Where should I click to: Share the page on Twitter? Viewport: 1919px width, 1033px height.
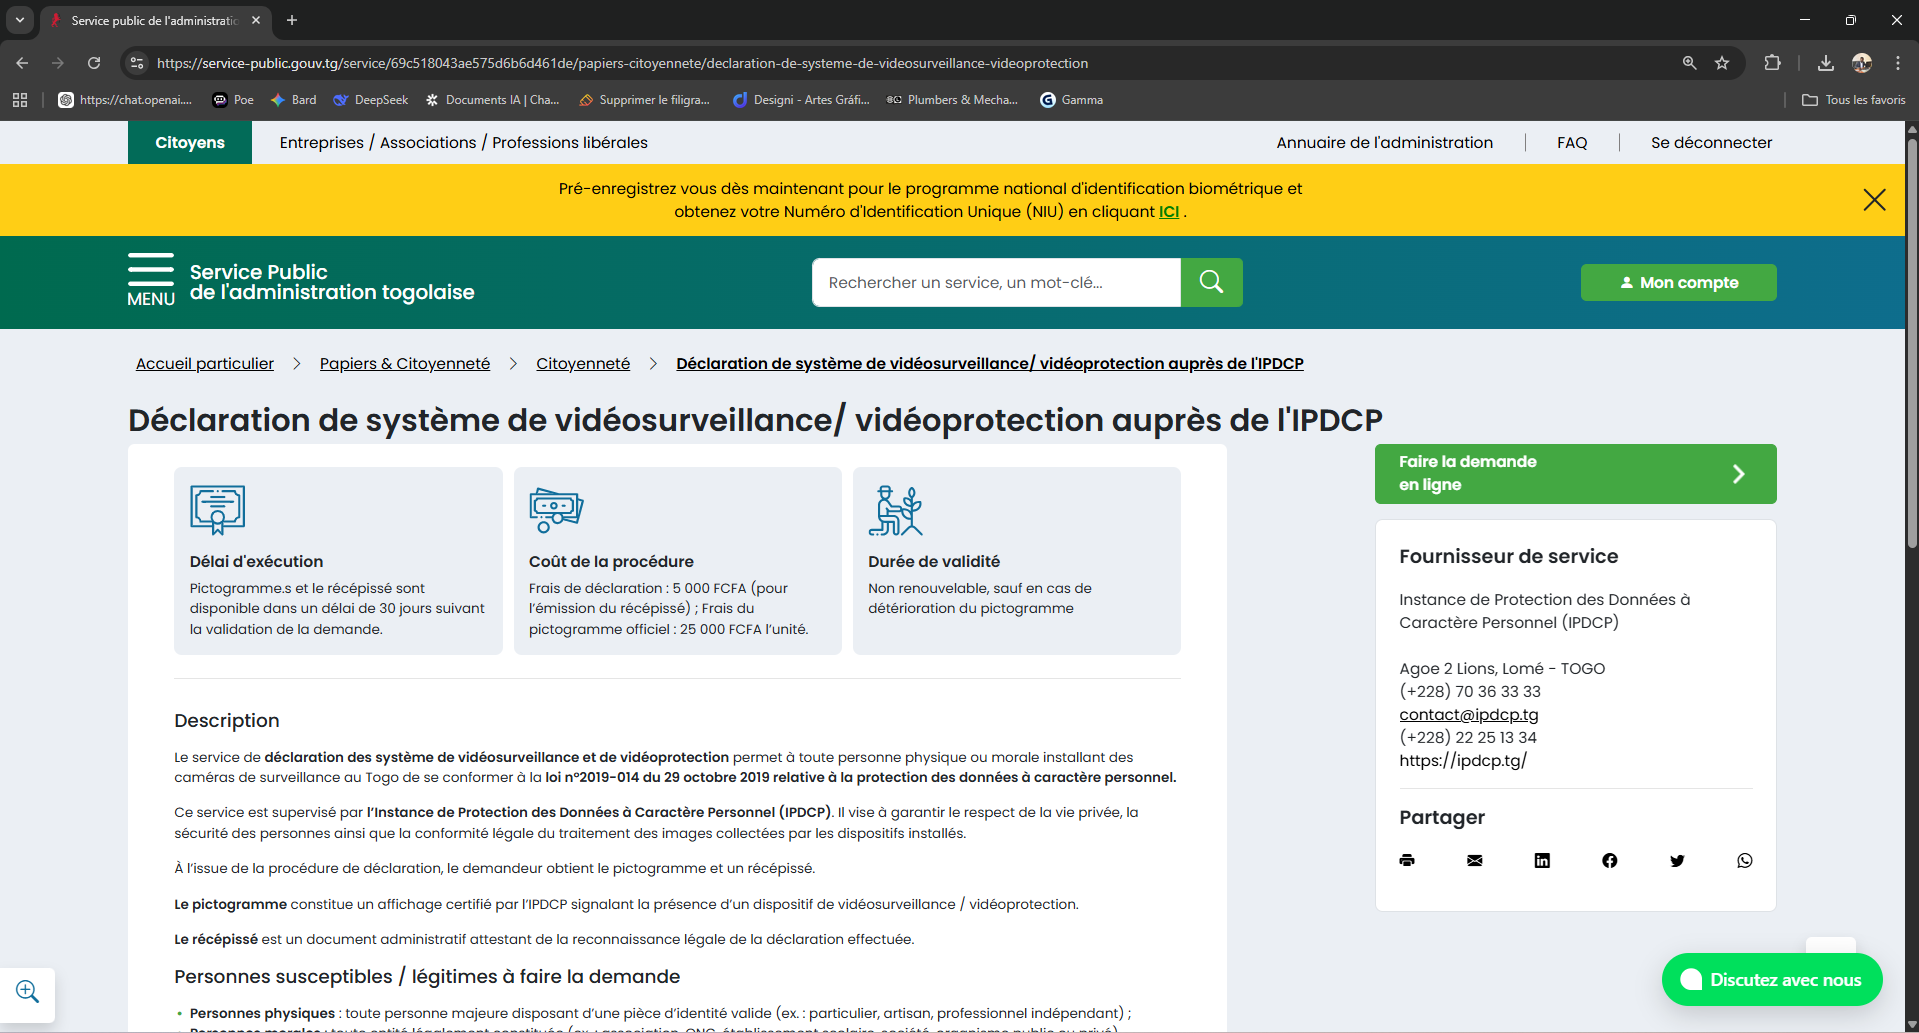pos(1677,860)
